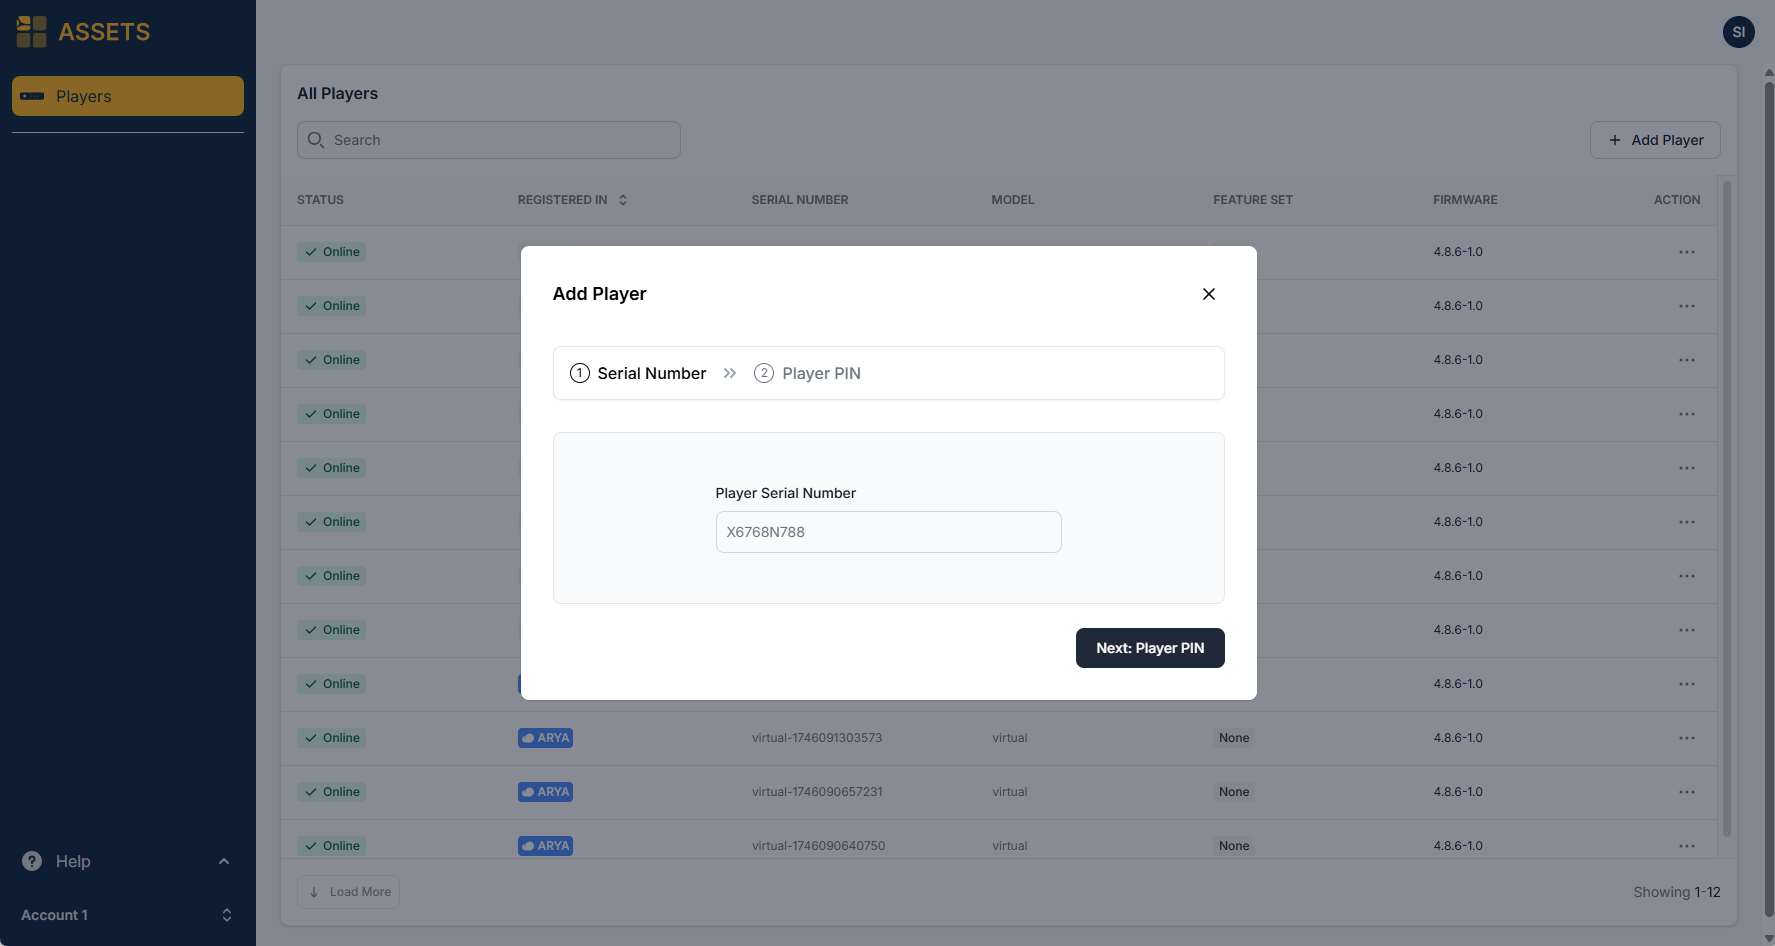
Task: Focus the Player Serial Number field
Action: 888,532
